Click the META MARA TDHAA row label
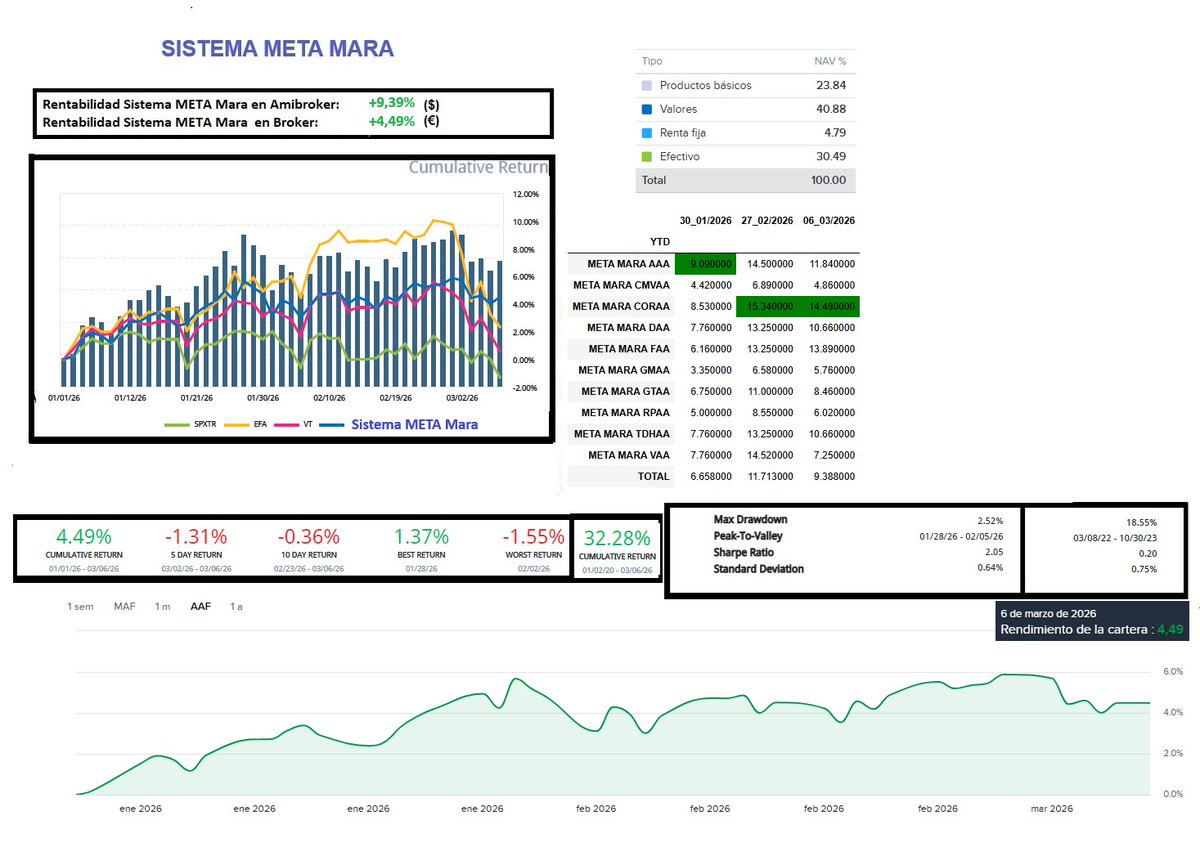This screenshot has height=847, width=1200. [622, 434]
